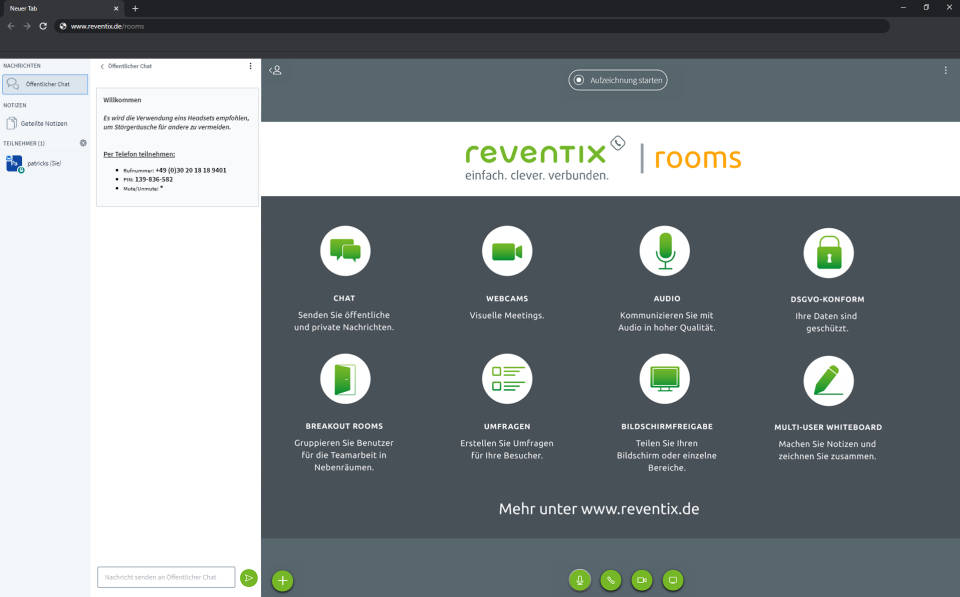Viewport: 960px width, 597px height.
Task: Start screen sharing bottom button
Action: point(673,580)
